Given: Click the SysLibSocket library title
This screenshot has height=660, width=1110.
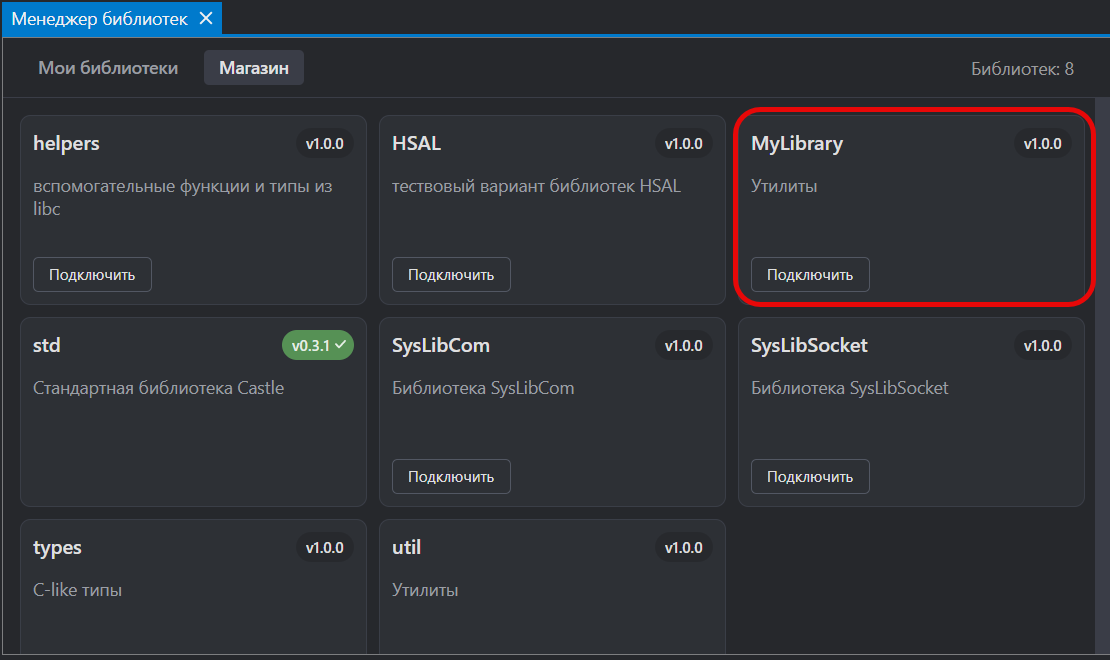Looking at the screenshot, I should pos(809,346).
